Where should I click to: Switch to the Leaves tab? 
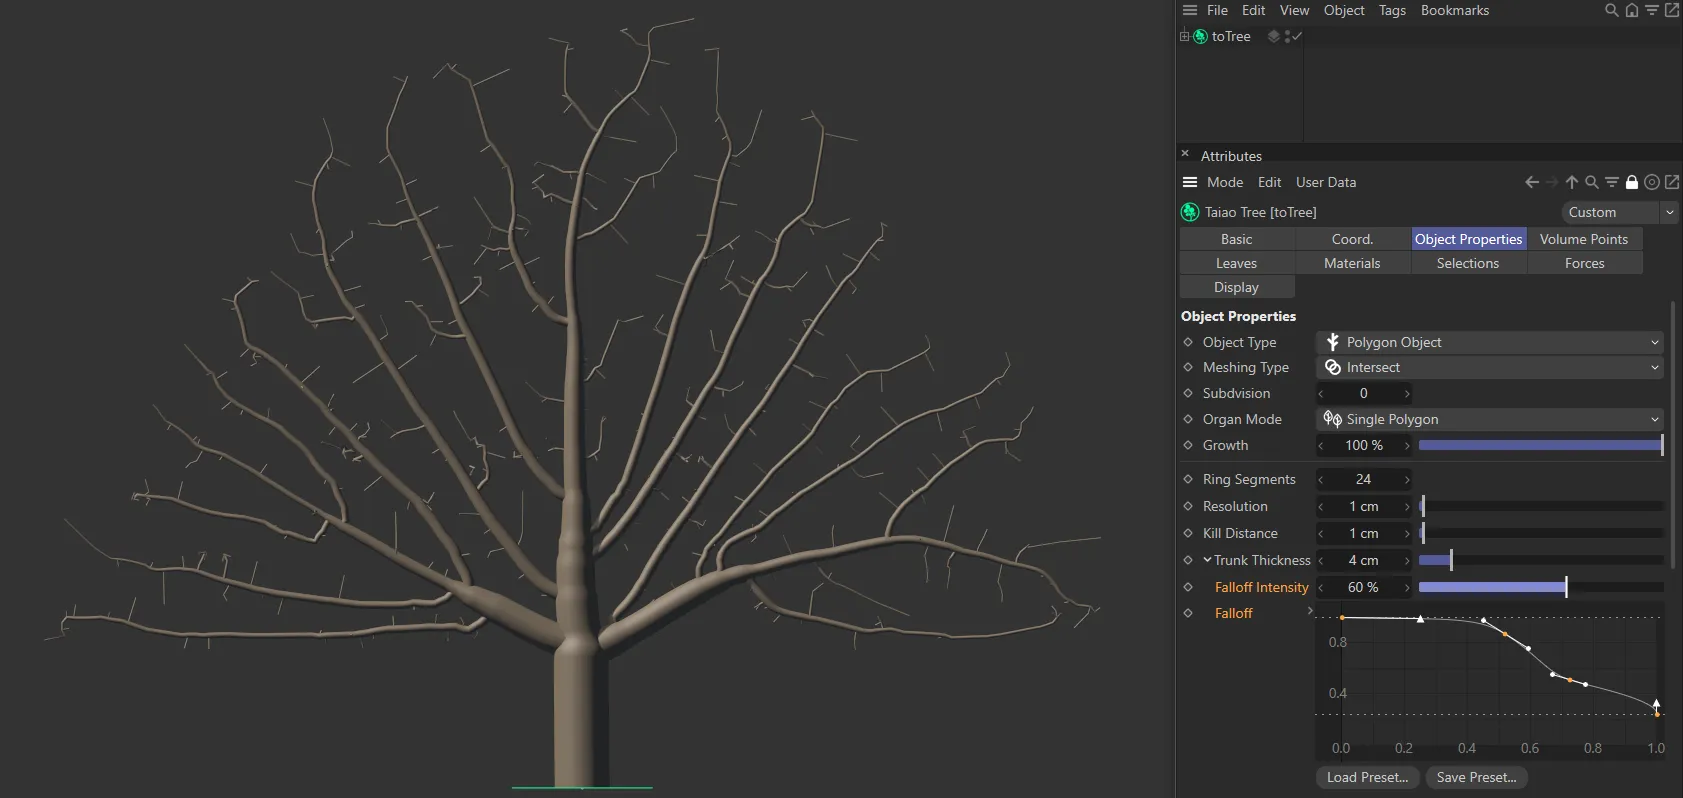(x=1236, y=263)
